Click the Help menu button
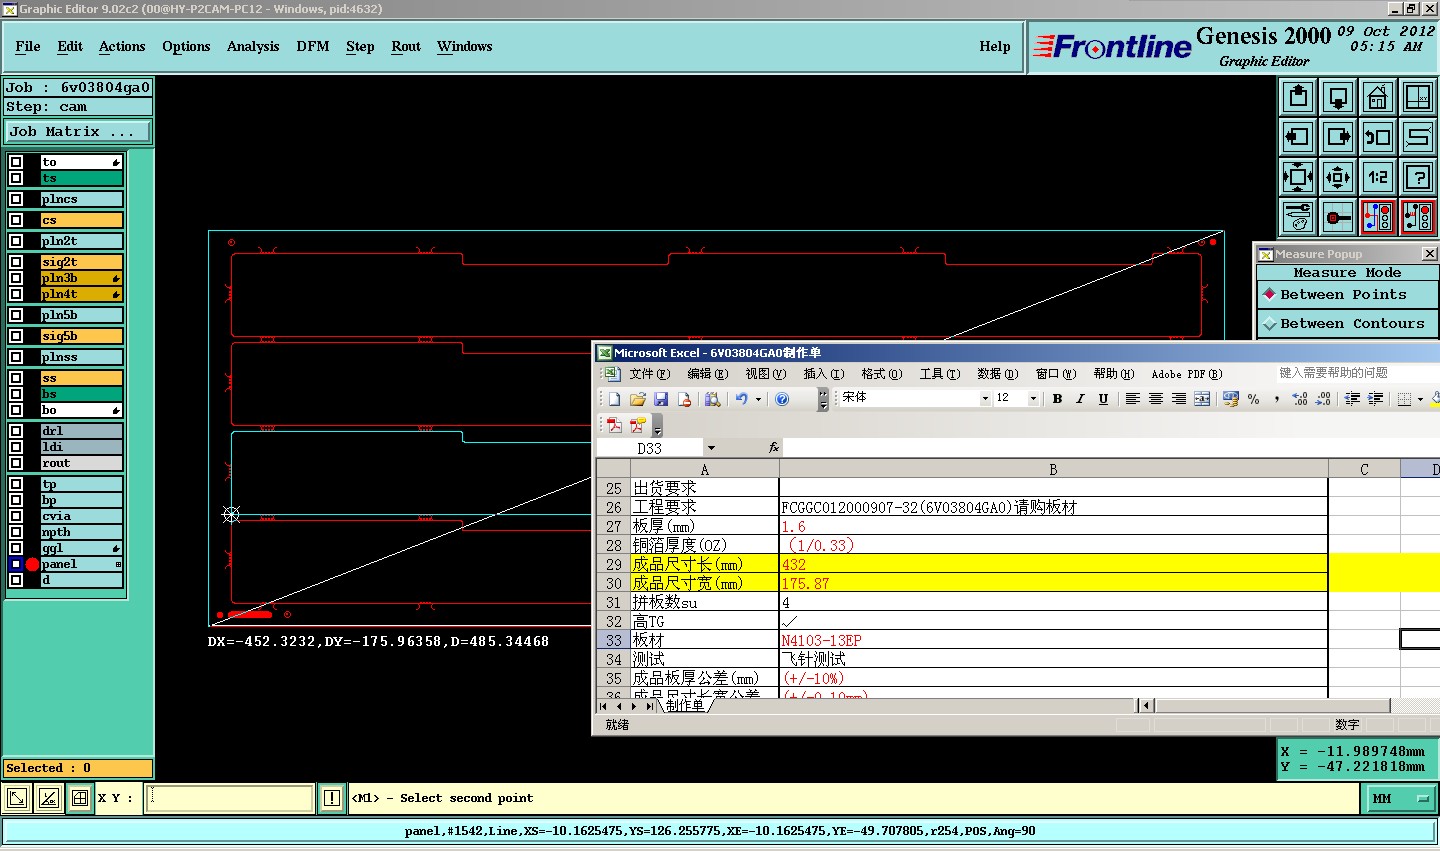The height and width of the screenshot is (851, 1440). [995, 47]
